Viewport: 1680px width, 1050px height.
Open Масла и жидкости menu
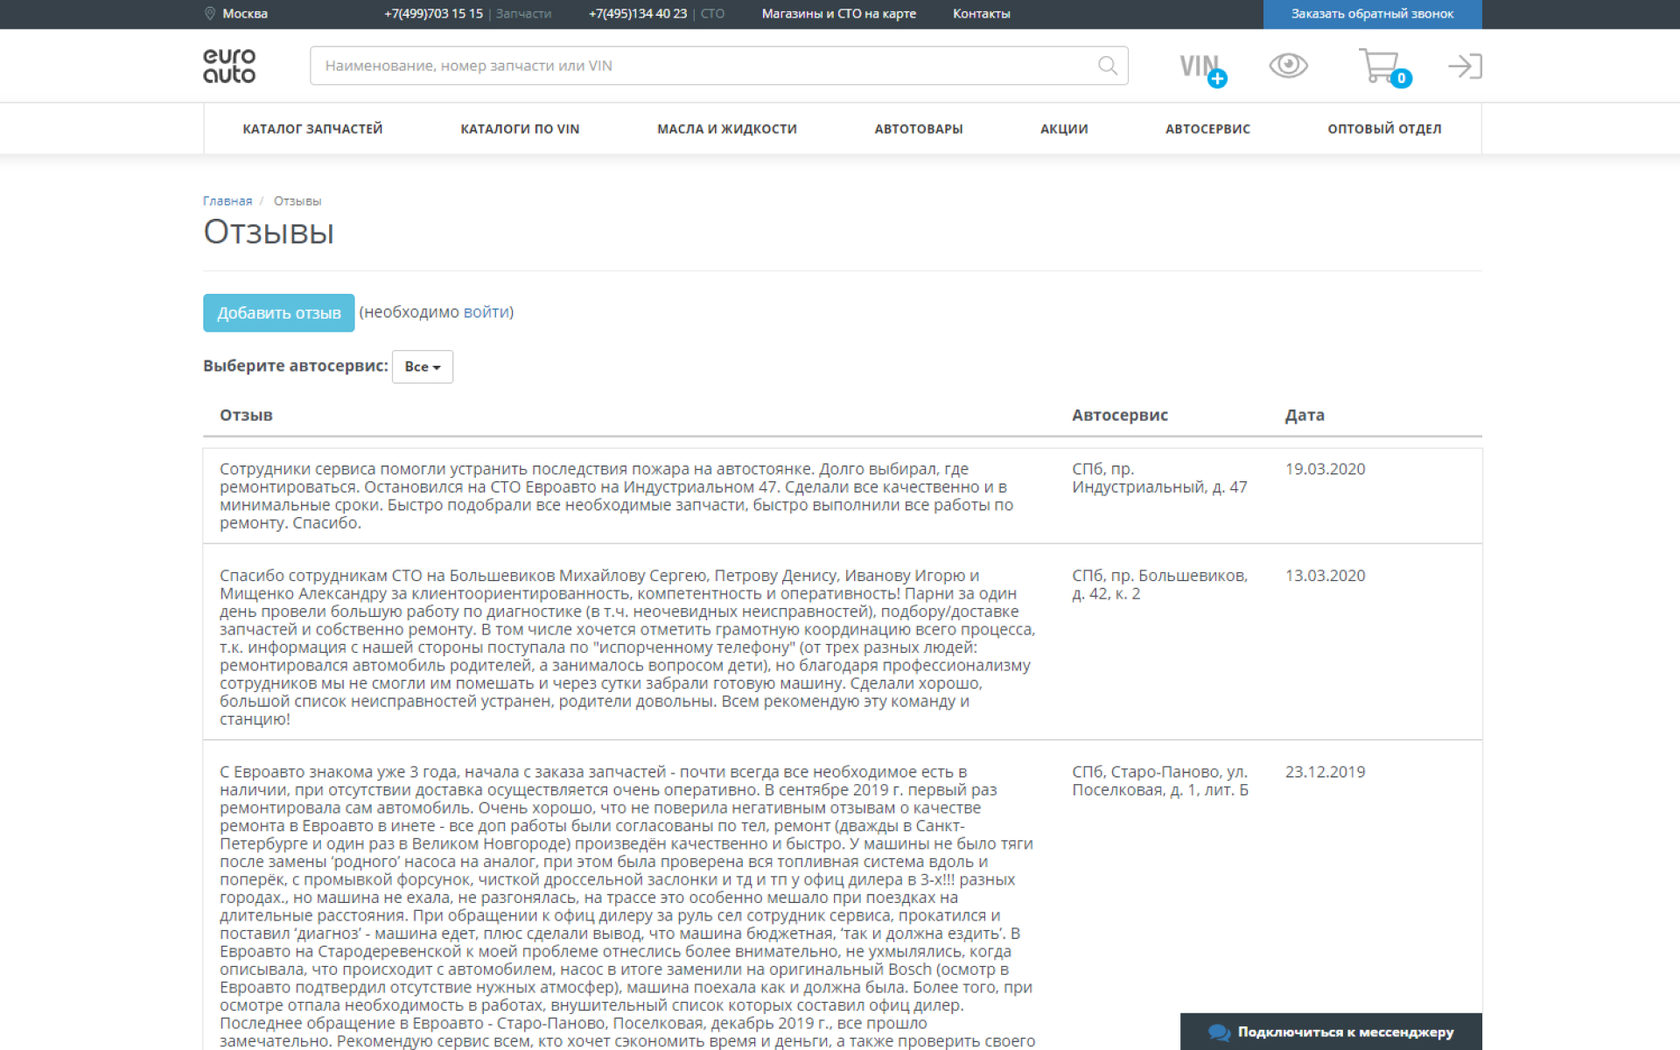(727, 129)
